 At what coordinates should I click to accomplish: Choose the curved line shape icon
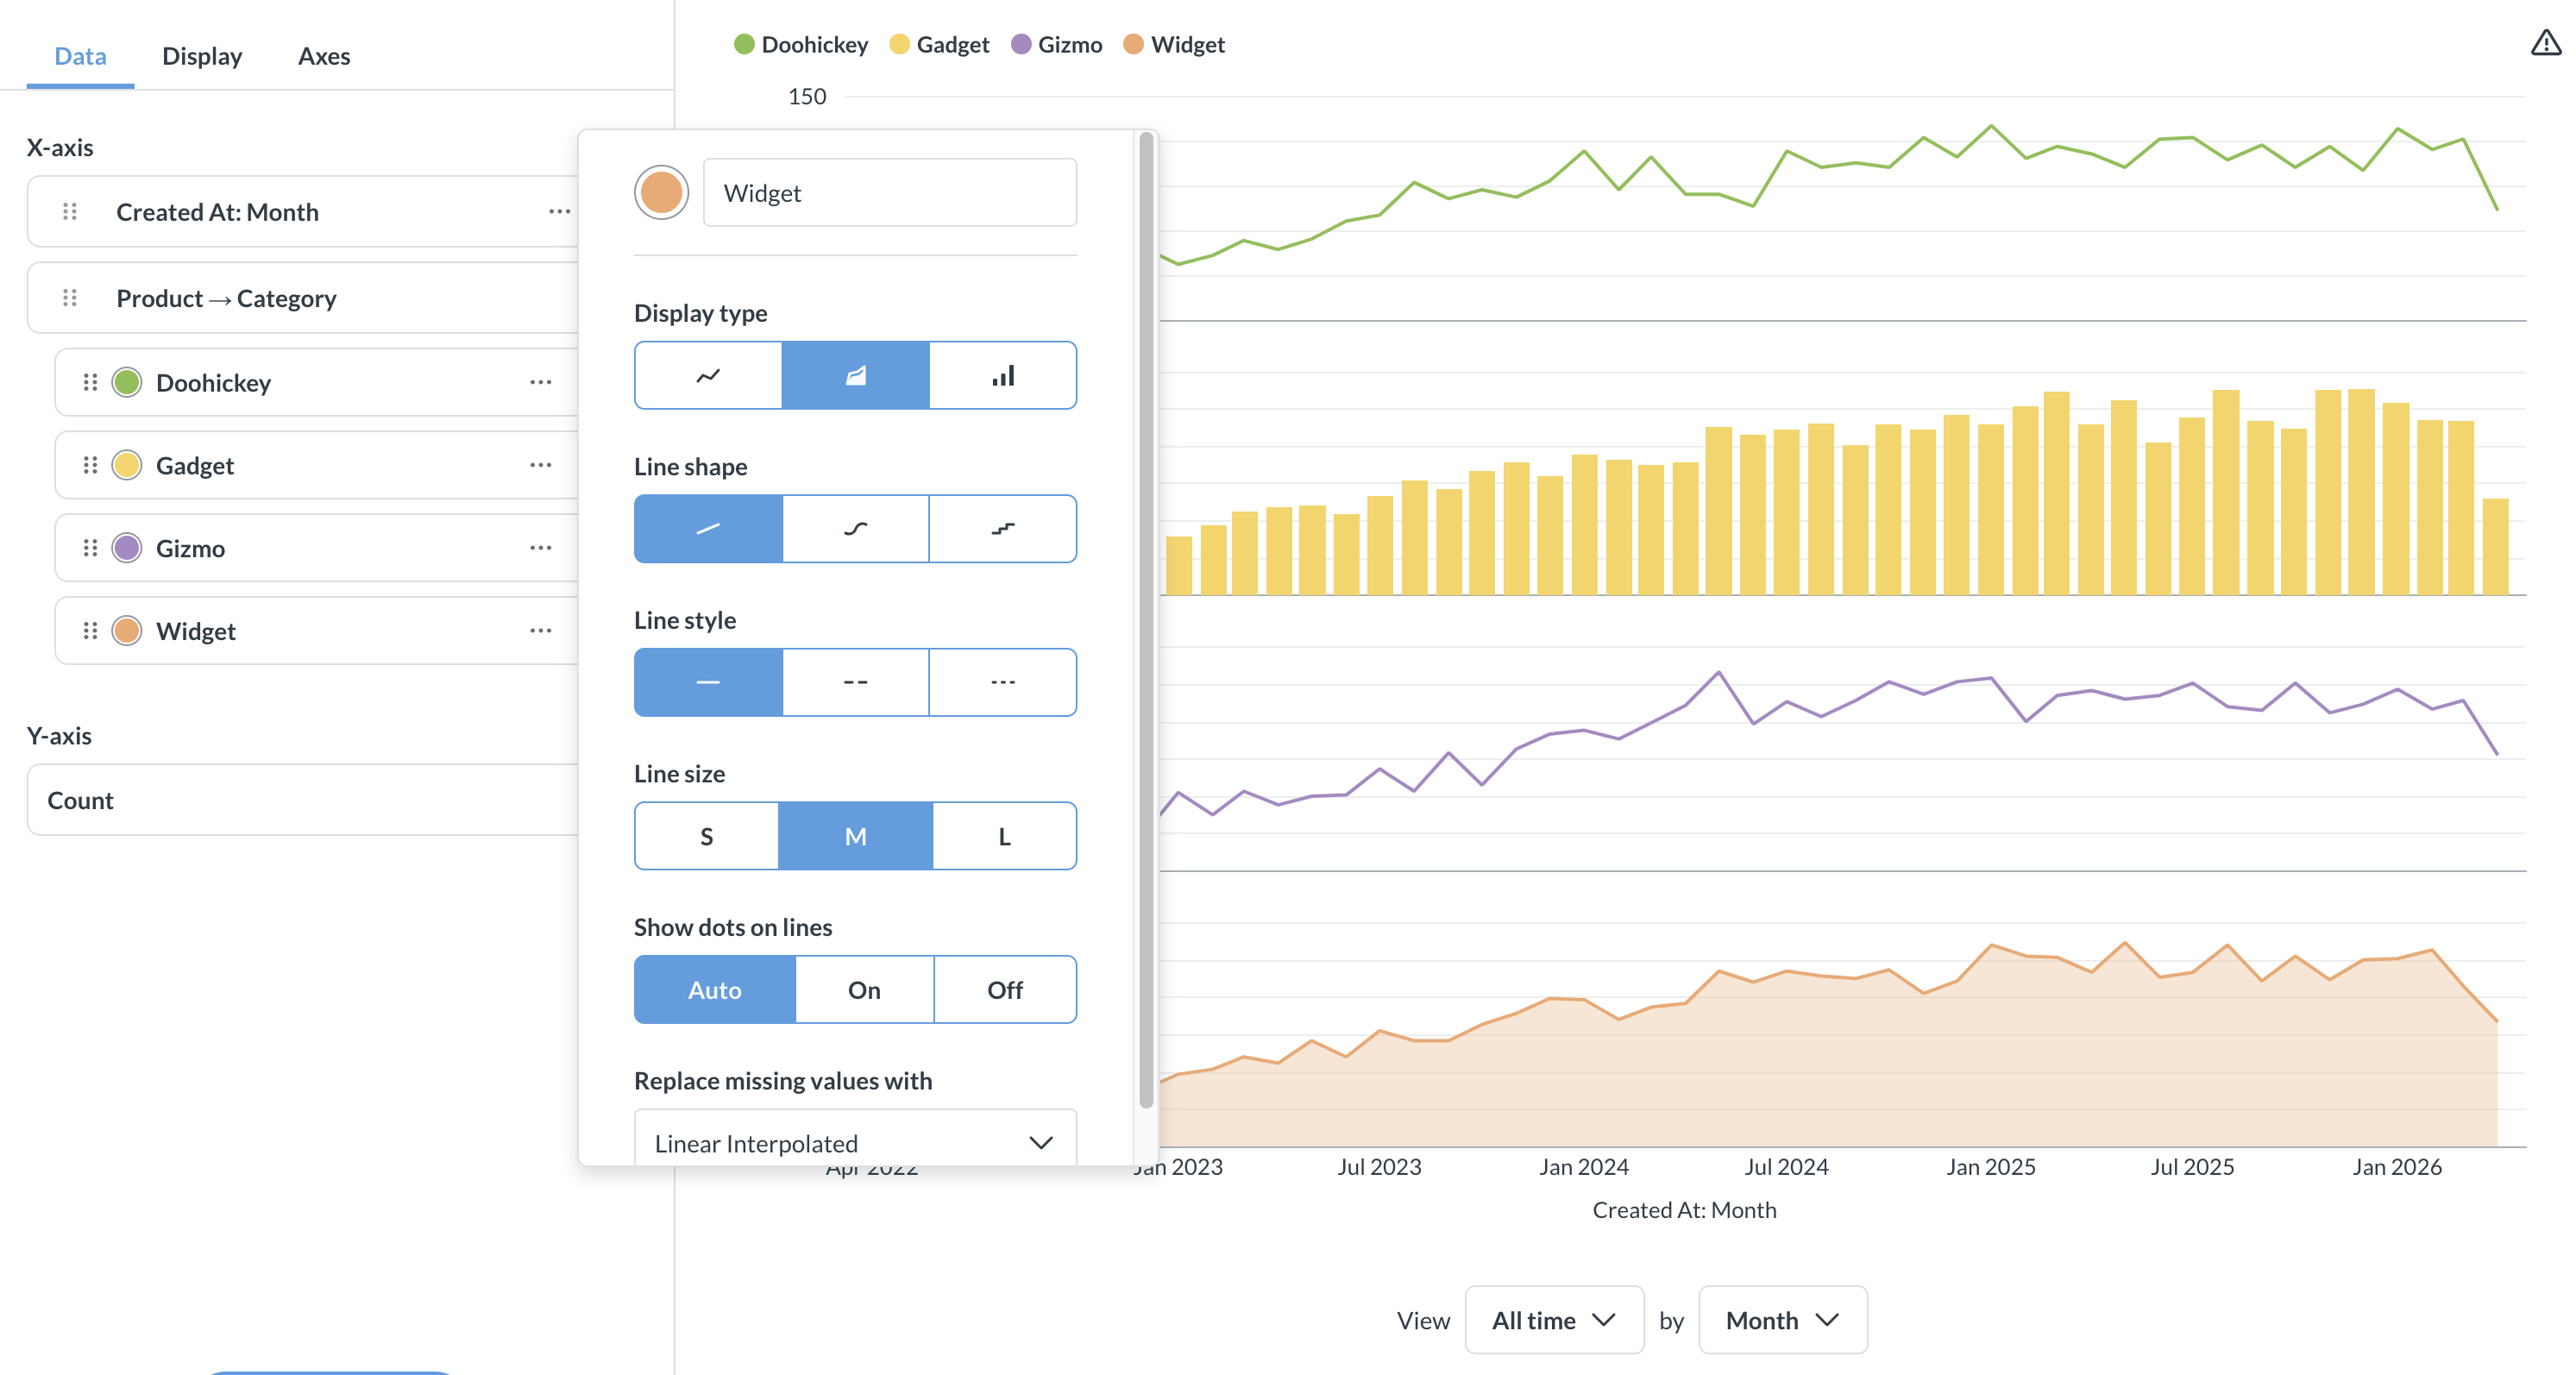pyautogui.click(x=856, y=529)
